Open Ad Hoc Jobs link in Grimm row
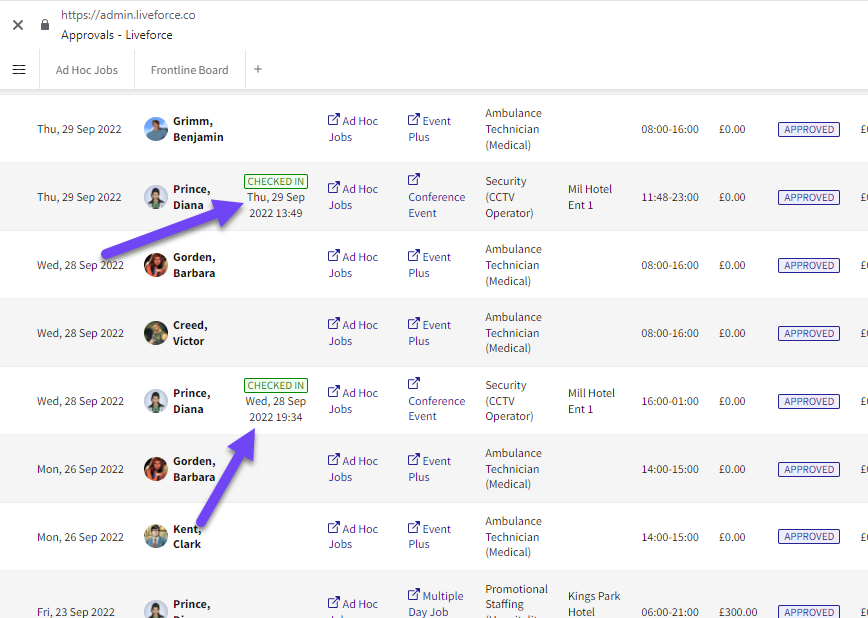The height and width of the screenshot is (618, 868). click(x=353, y=129)
